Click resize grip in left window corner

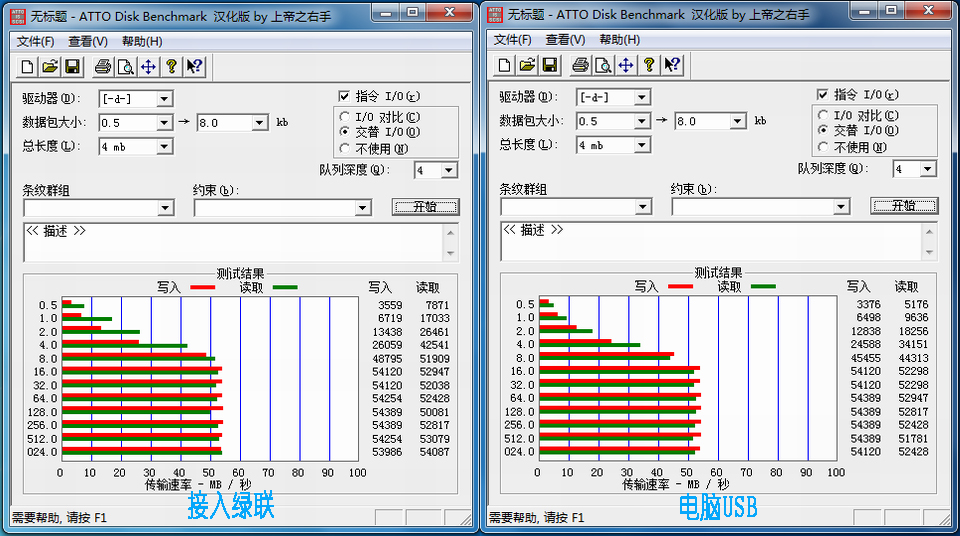pos(467,519)
